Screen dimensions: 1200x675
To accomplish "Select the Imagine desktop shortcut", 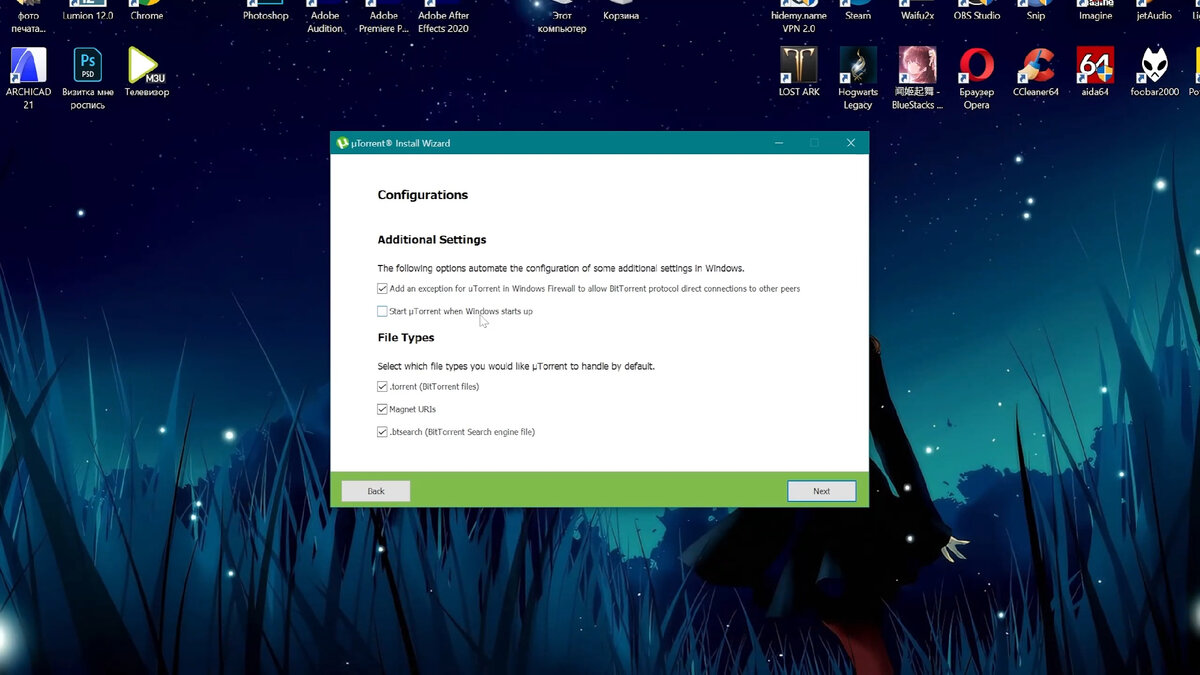I will (x=1095, y=10).
